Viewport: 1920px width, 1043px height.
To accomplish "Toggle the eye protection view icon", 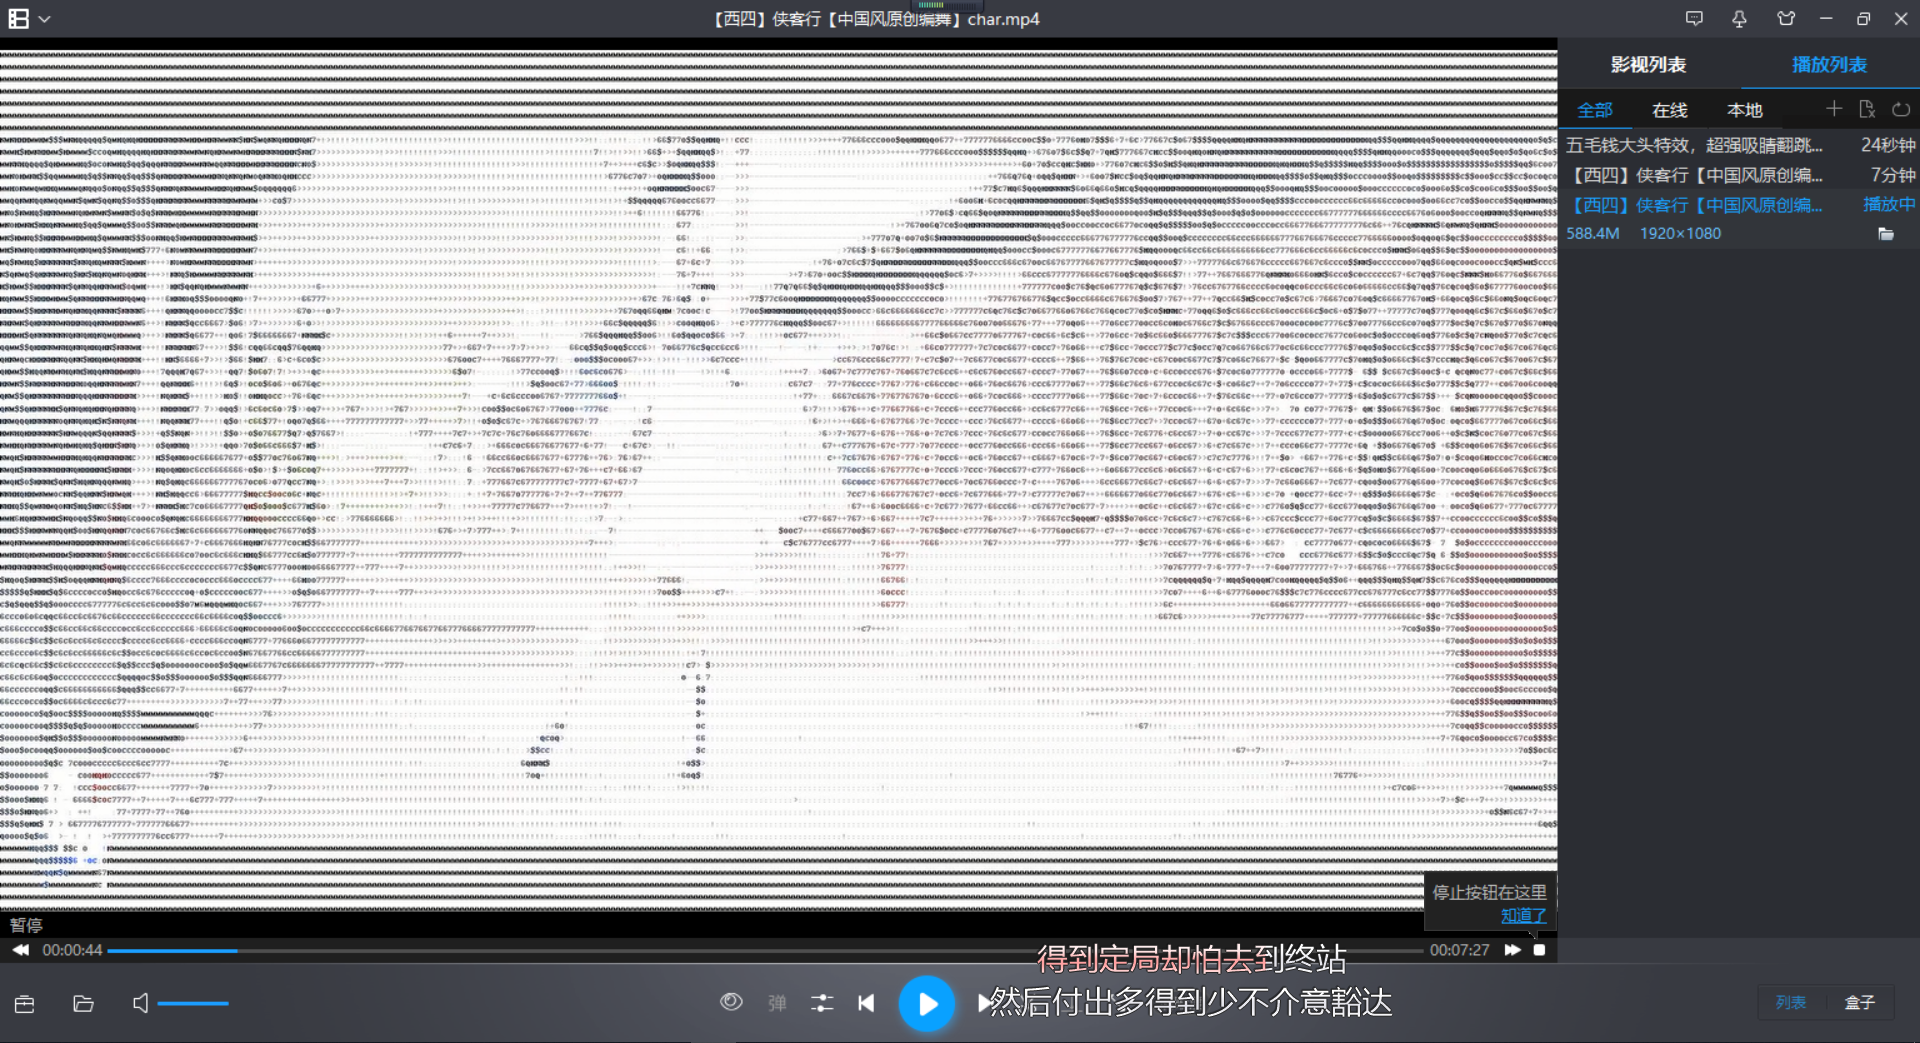I will pyautogui.click(x=731, y=1002).
